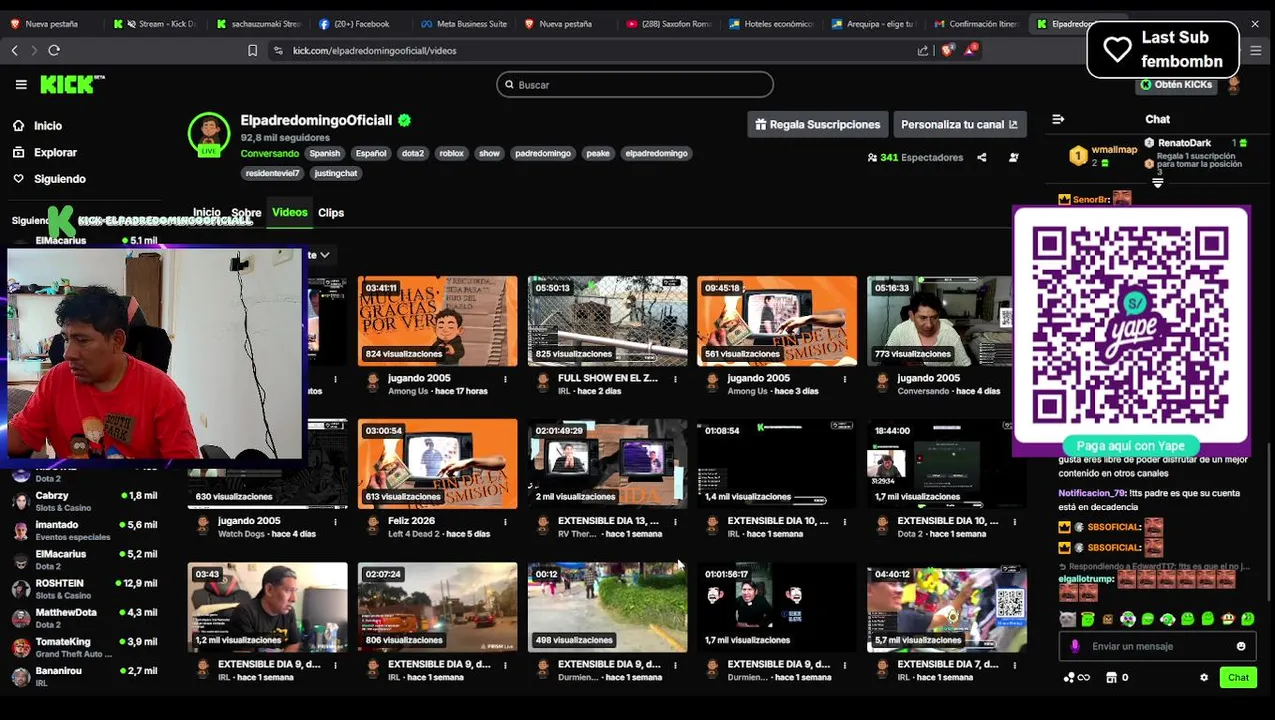Click the green Chat send button
This screenshot has height=720, width=1275.
coord(1238,678)
